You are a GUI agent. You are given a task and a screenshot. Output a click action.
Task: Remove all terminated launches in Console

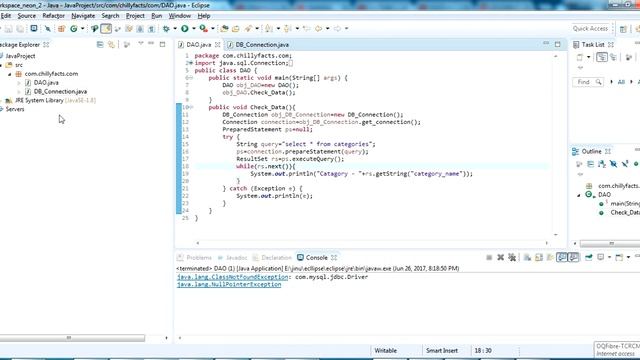(x=512, y=258)
